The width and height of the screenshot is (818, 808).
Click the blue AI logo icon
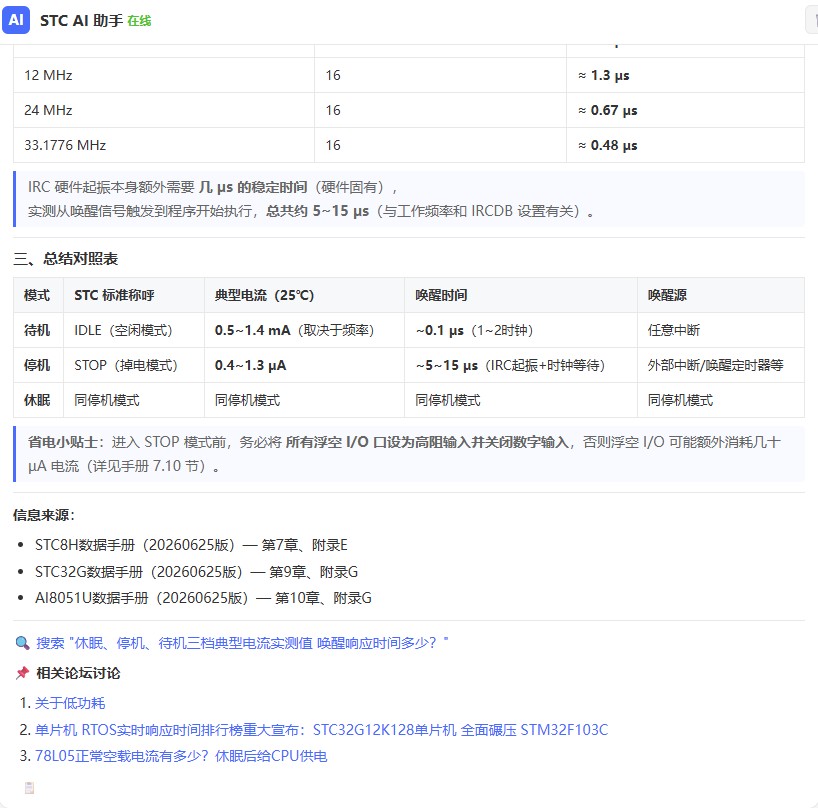(16, 20)
